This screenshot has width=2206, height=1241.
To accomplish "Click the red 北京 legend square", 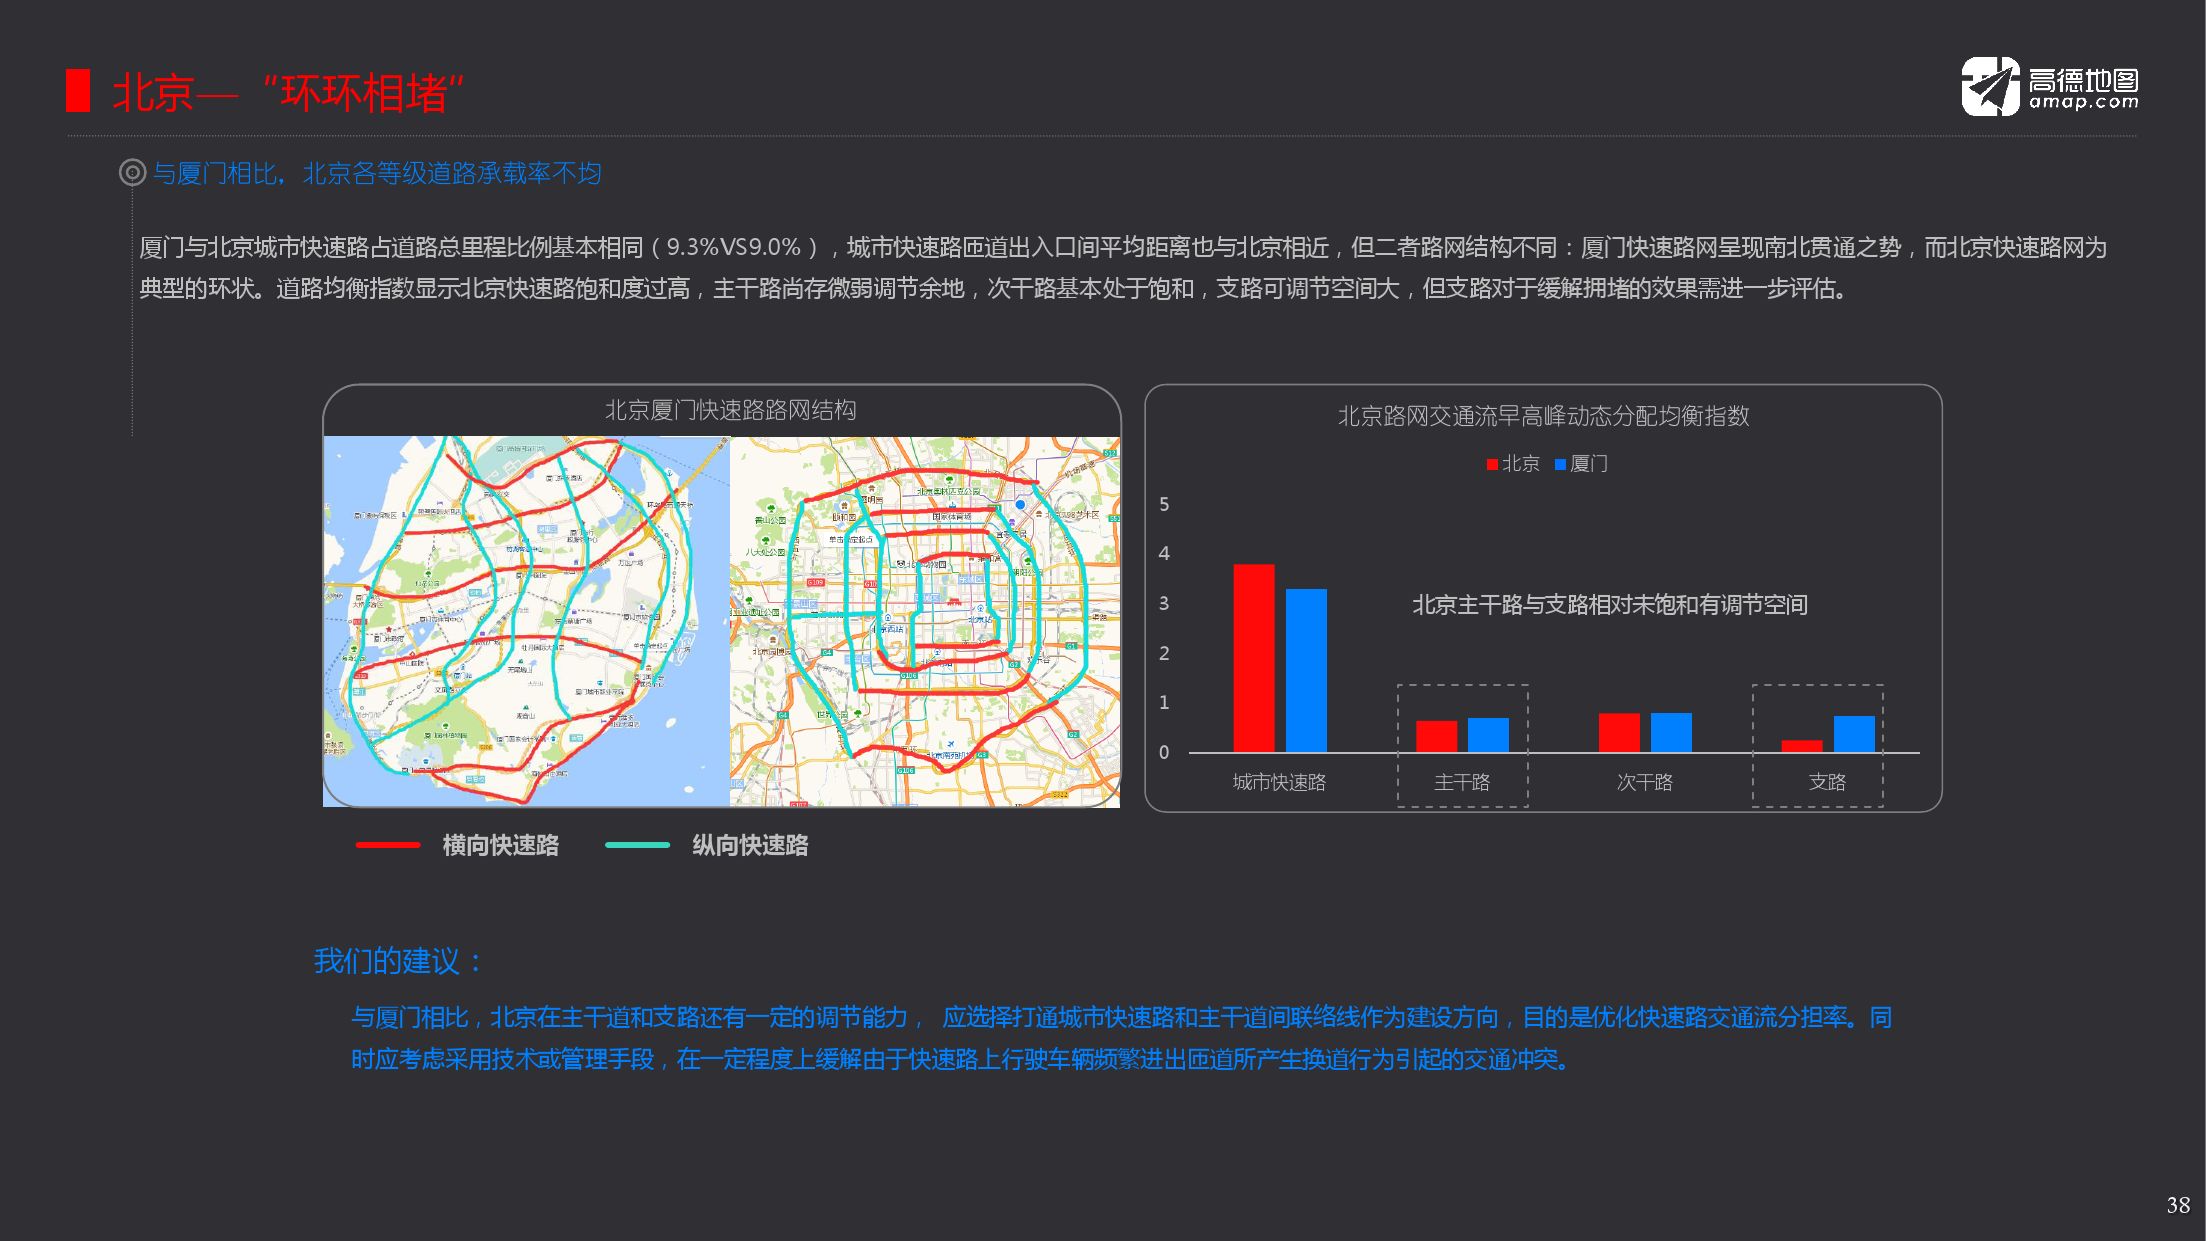I will click(1492, 464).
